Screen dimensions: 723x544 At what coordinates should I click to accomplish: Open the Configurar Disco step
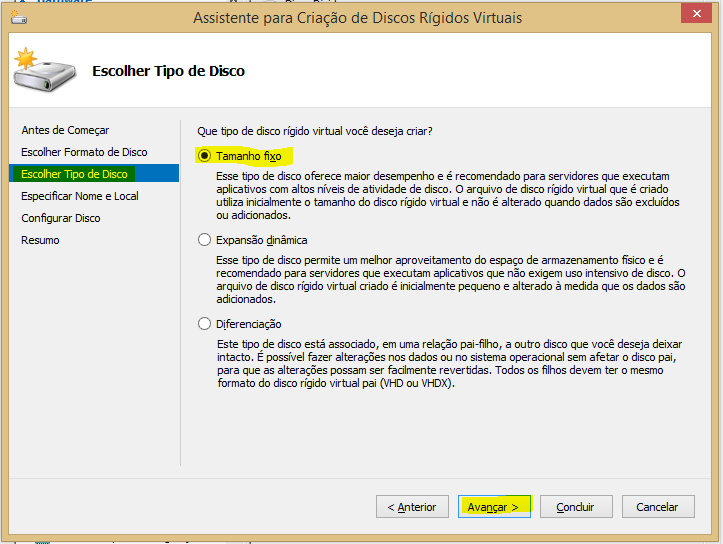click(x=60, y=218)
